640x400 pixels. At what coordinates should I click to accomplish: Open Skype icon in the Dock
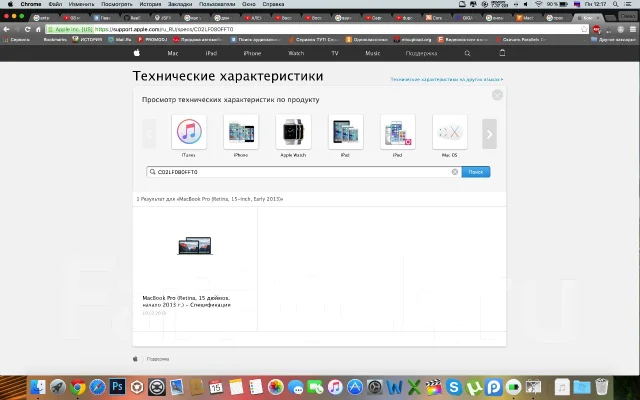tap(453, 387)
